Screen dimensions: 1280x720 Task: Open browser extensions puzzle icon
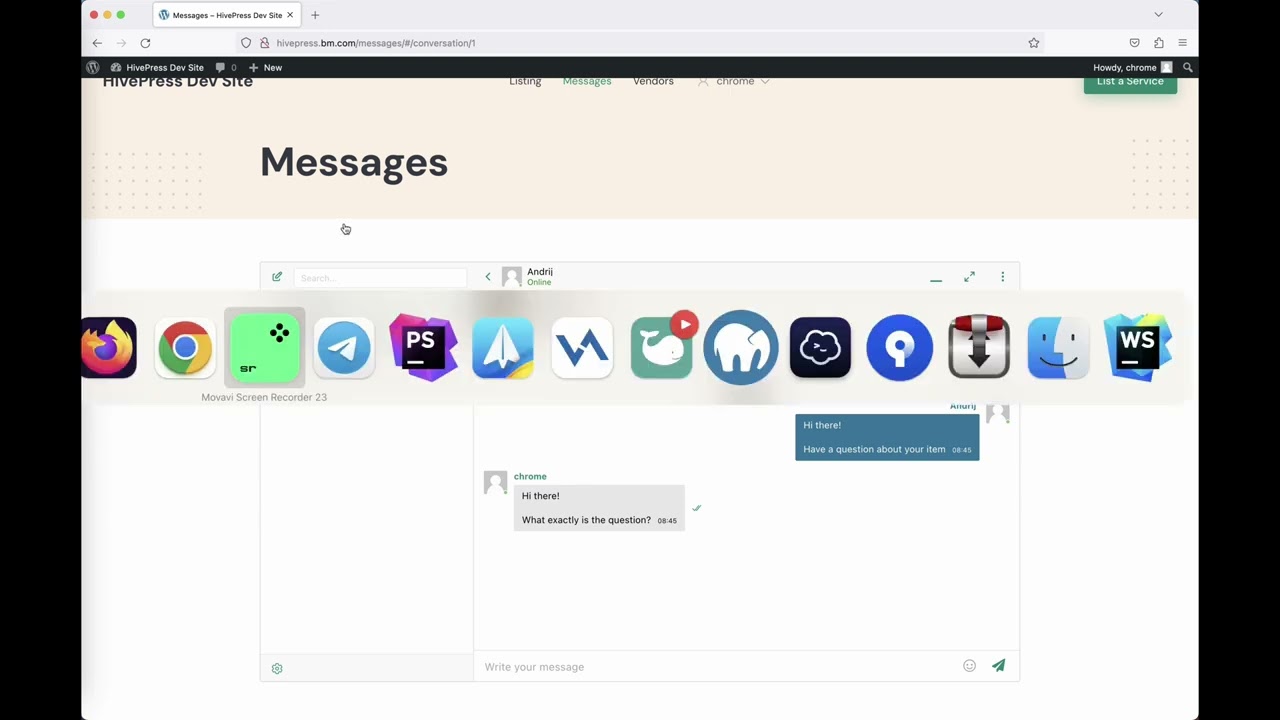click(x=1158, y=43)
